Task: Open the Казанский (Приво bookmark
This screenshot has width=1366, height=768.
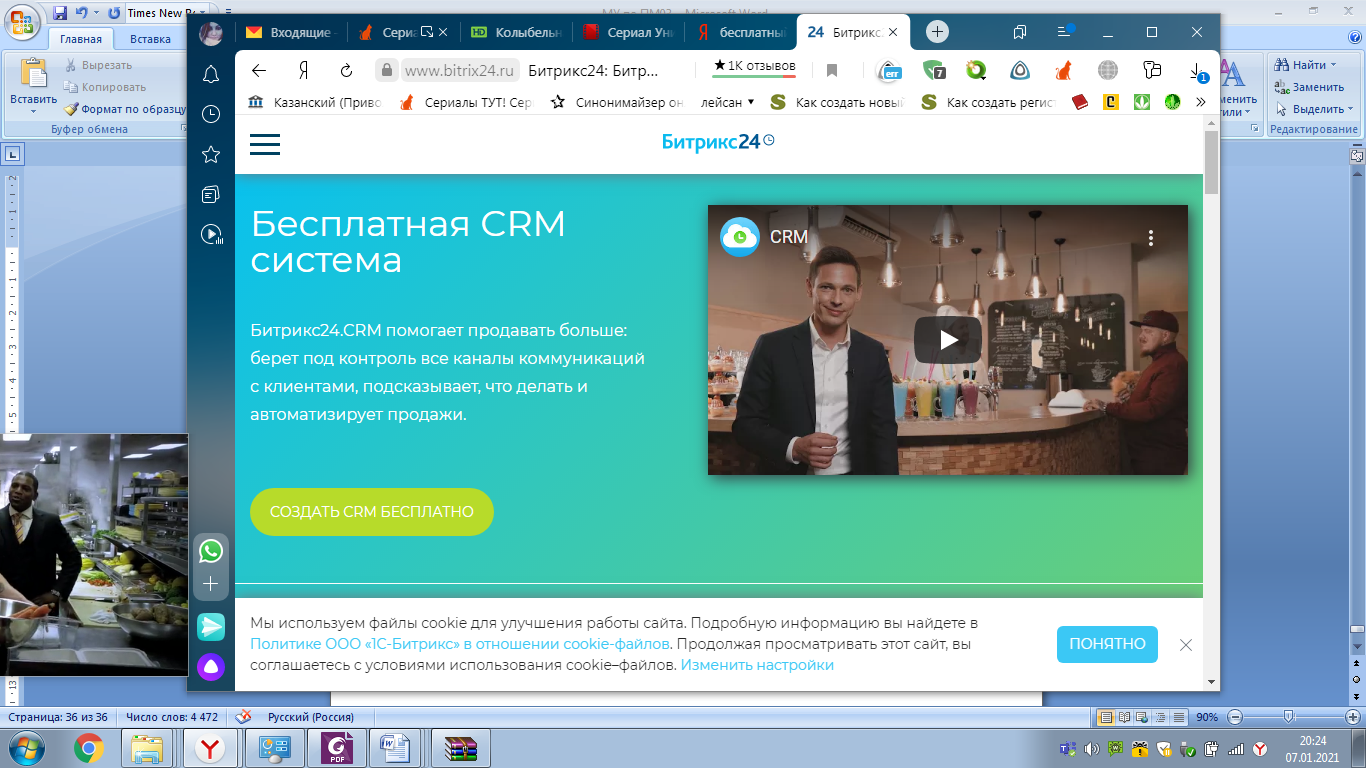Action: coord(315,102)
